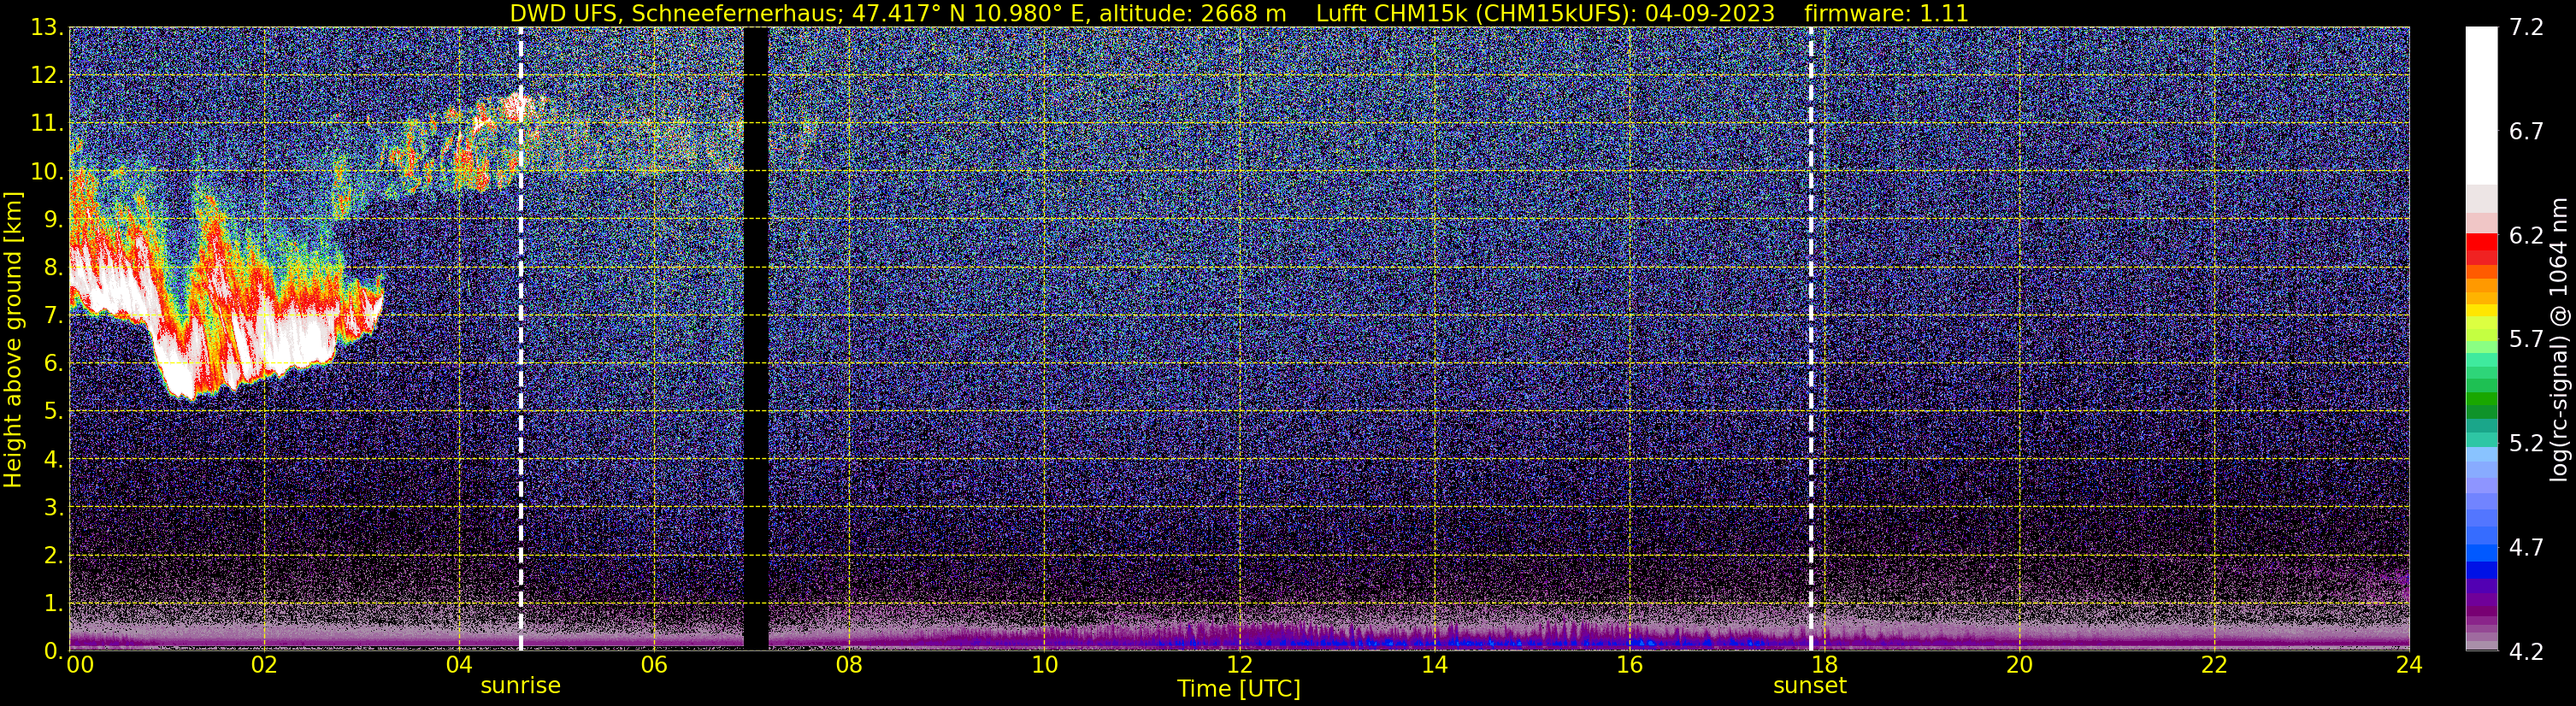Screen dimensions: 2576x706
Task: Click the white top section of the colorbar
Action: pyautogui.click(x=2481, y=105)
